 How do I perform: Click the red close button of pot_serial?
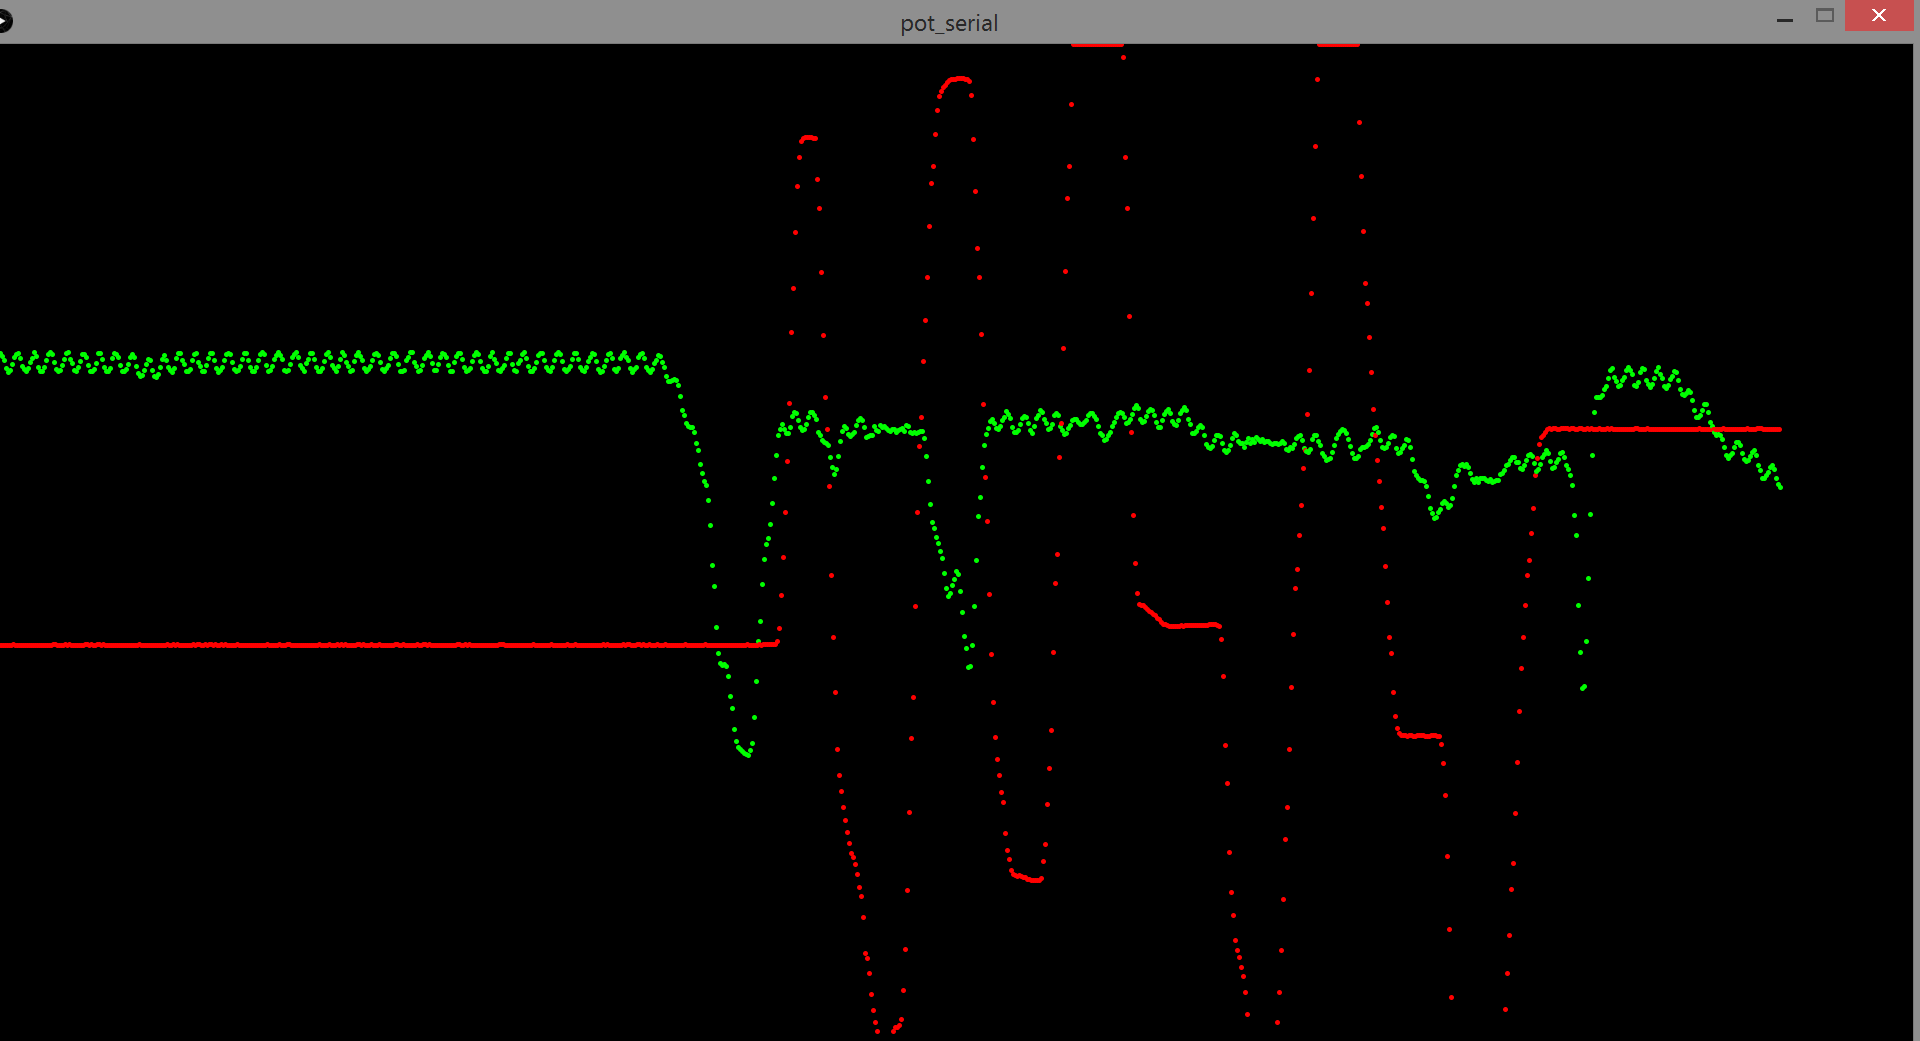[1878, 16]
